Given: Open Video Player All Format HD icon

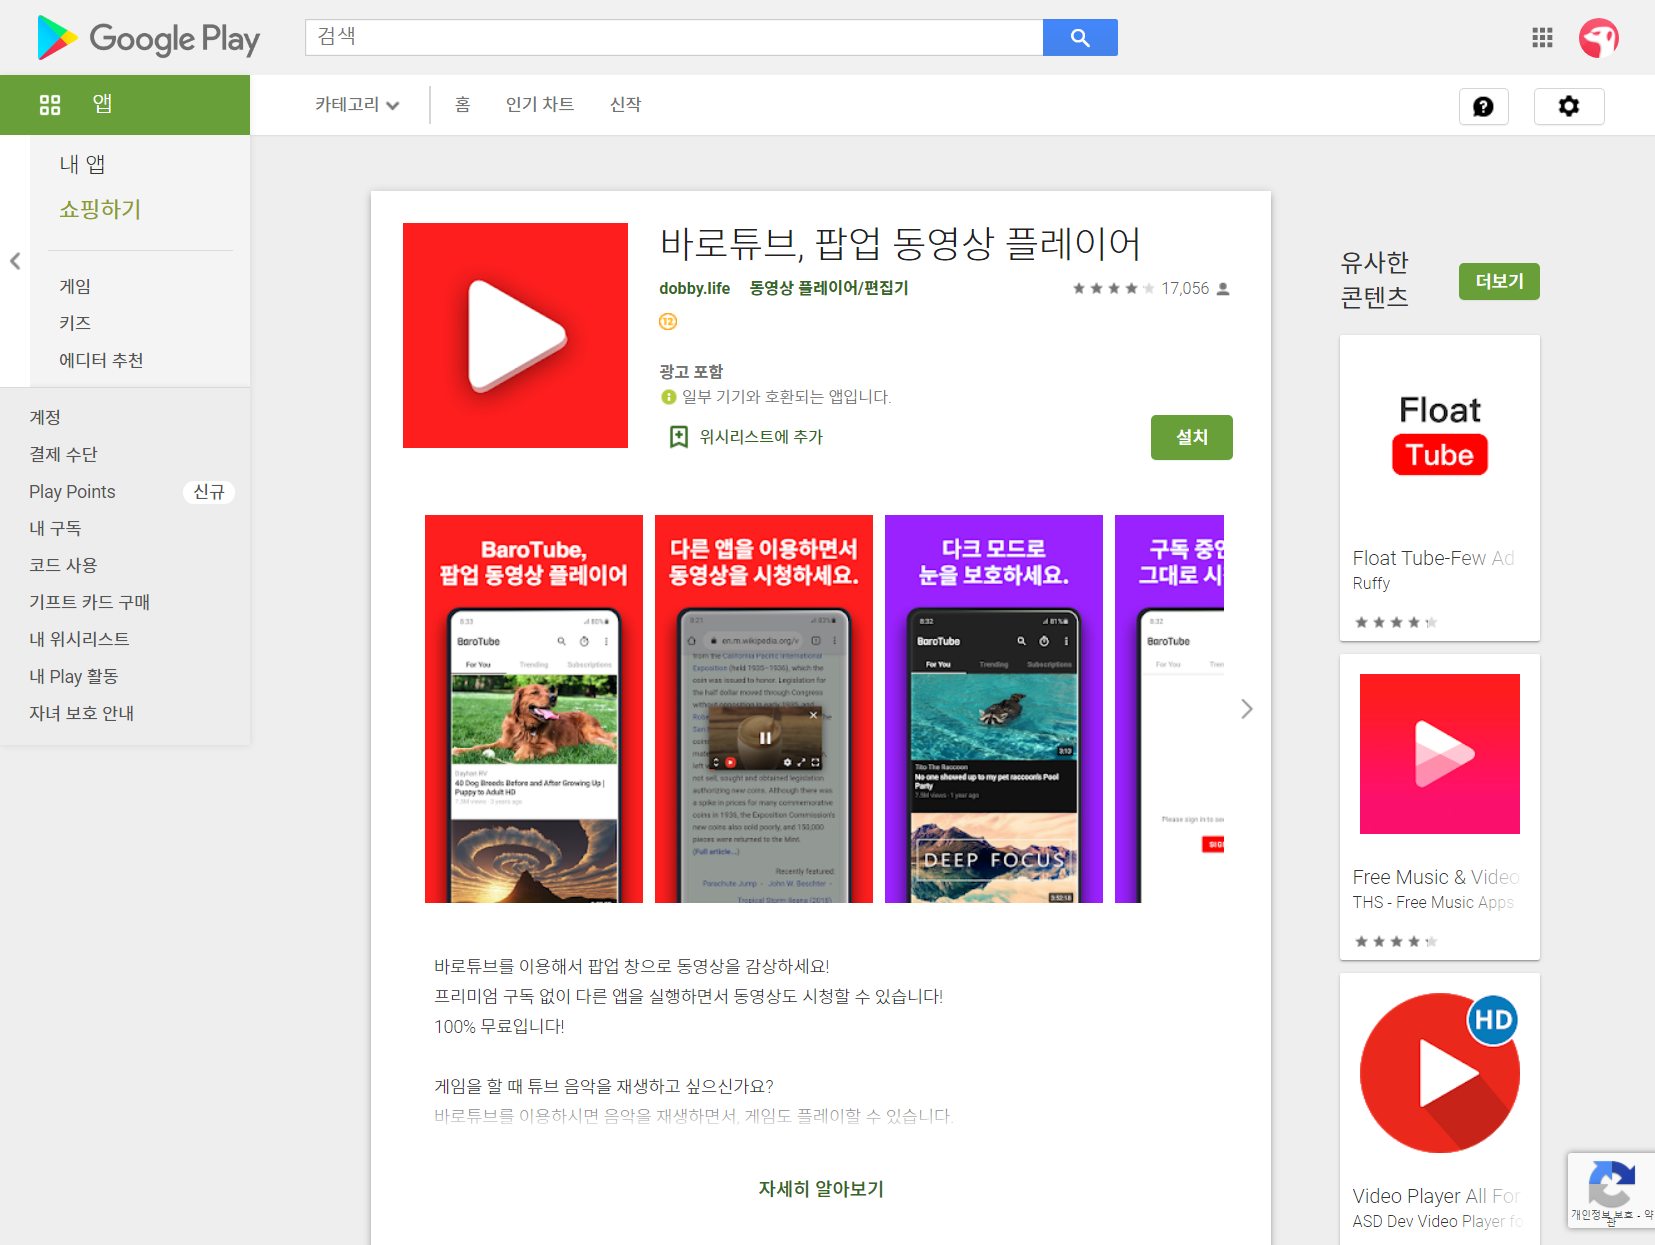Looking at the screenshot, I should click(x=1440, y=1073).
